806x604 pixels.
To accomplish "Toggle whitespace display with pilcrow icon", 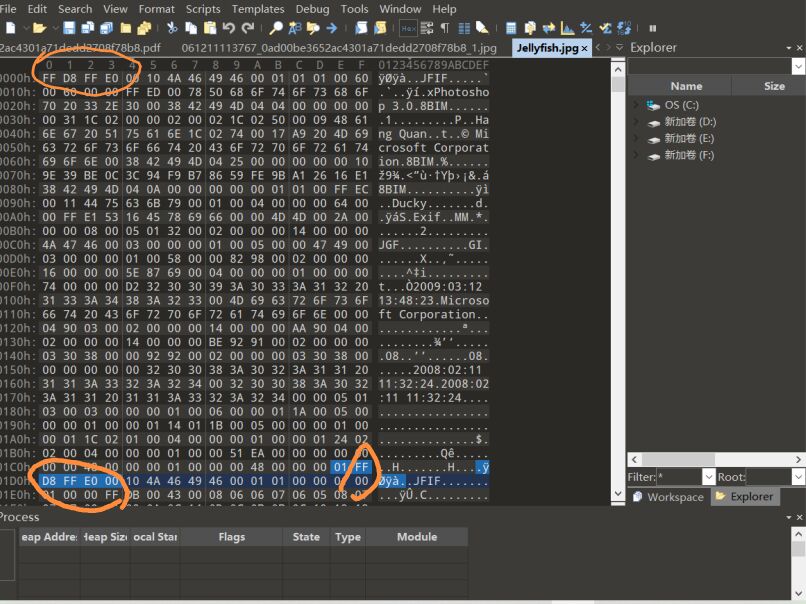I will 444,28.
